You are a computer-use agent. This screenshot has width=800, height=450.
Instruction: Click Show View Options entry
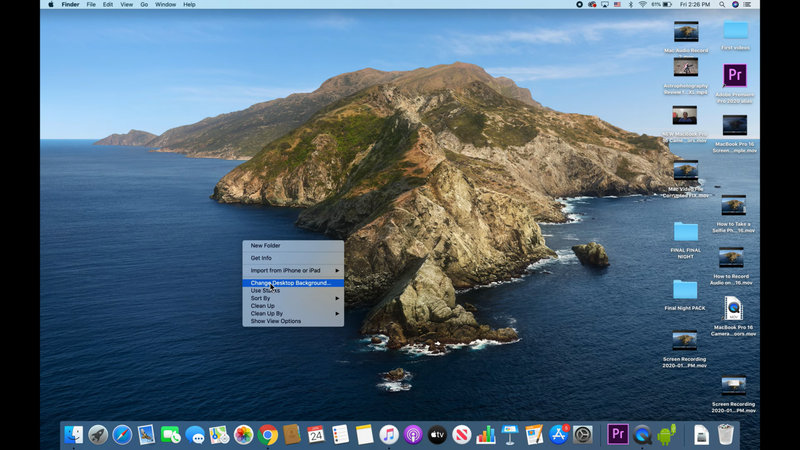[x=276, y=321]
